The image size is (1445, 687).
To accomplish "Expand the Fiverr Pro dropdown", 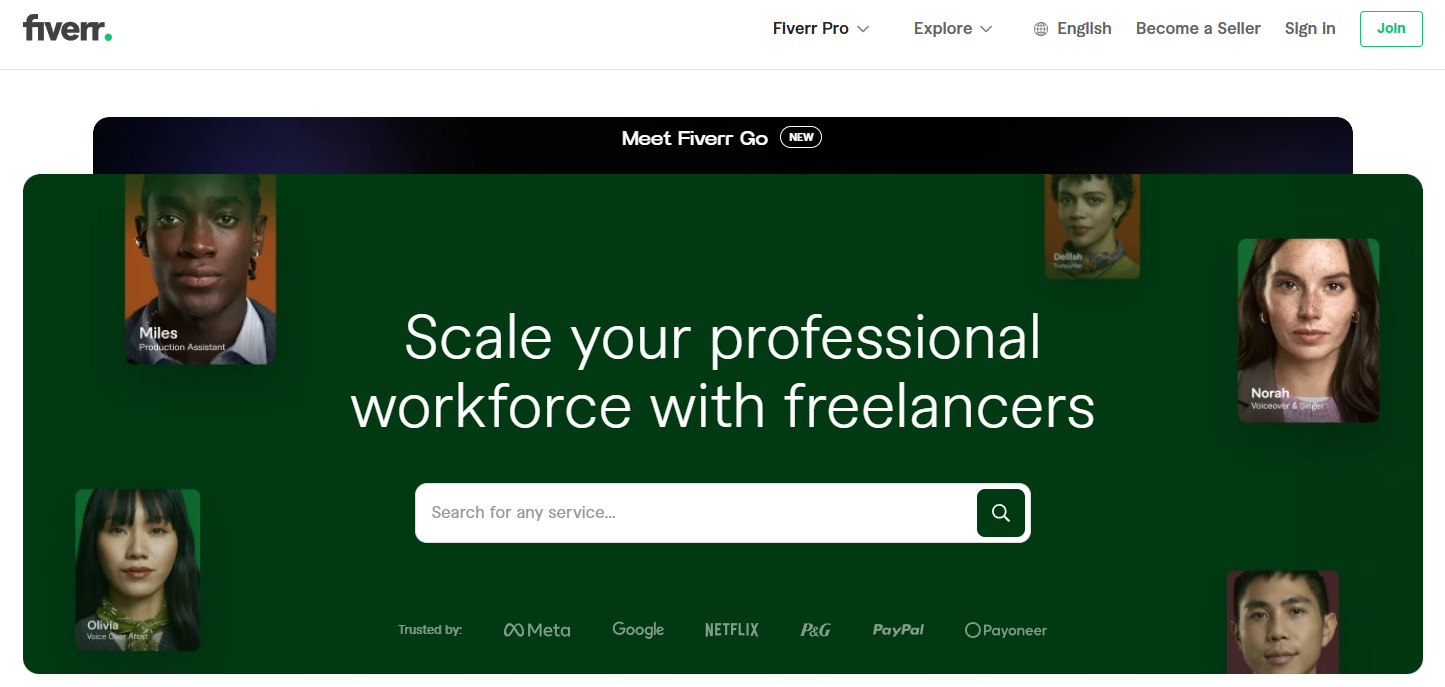I will 821,29.
